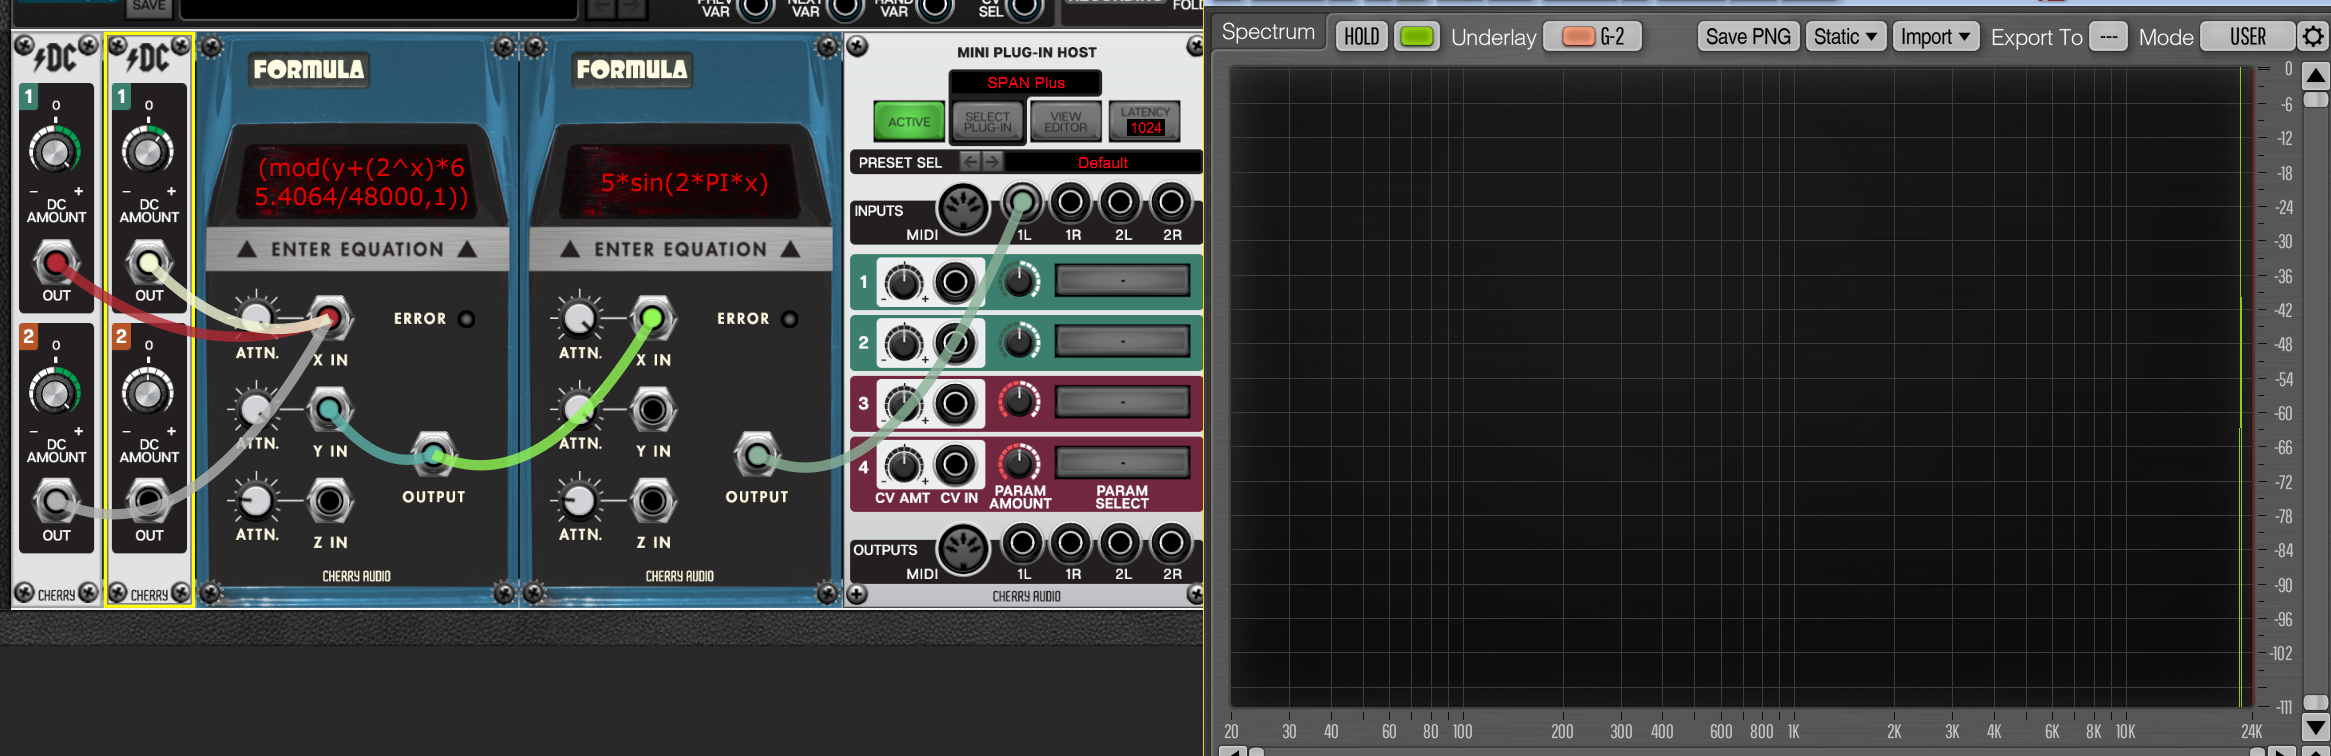Click the PARAM AMOUNT knob on row 4
Screen dimensions: 2331x756
pos(1019,463)
